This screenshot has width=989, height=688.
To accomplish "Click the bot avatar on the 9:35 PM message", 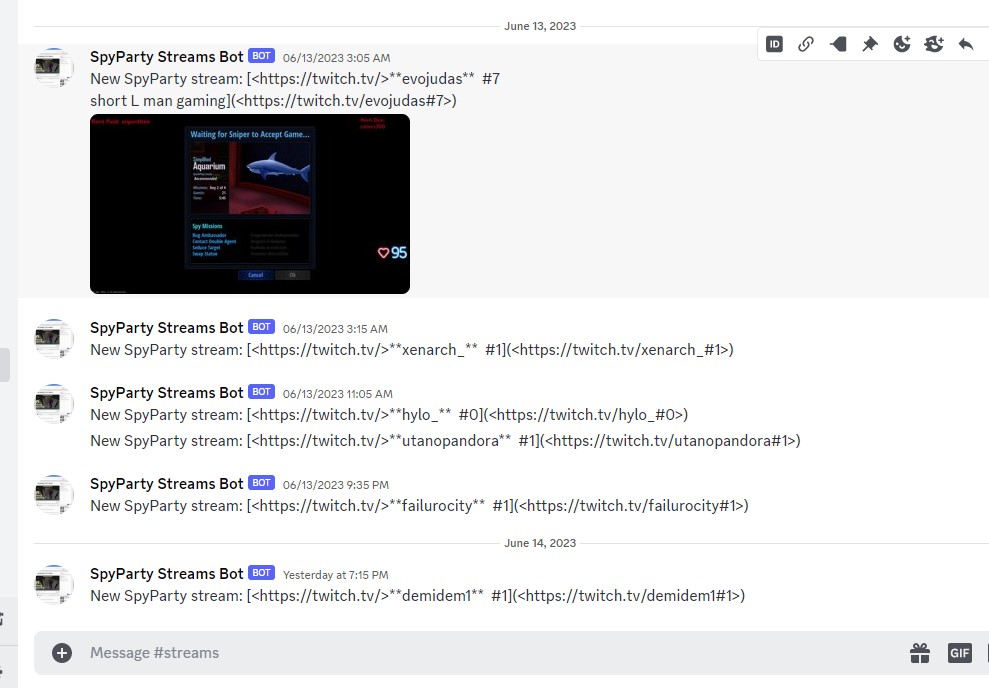I will coord(54,494).
